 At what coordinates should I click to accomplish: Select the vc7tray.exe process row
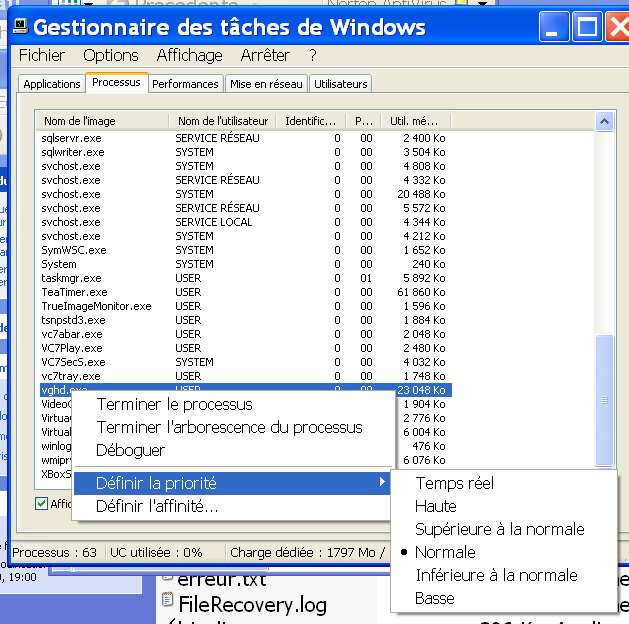point(246,376)
